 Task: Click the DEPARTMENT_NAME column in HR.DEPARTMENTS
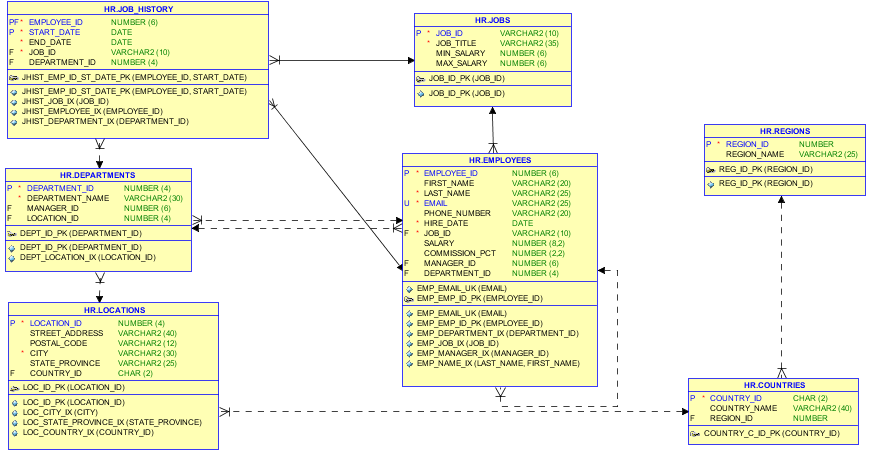(x=68, y=198)
